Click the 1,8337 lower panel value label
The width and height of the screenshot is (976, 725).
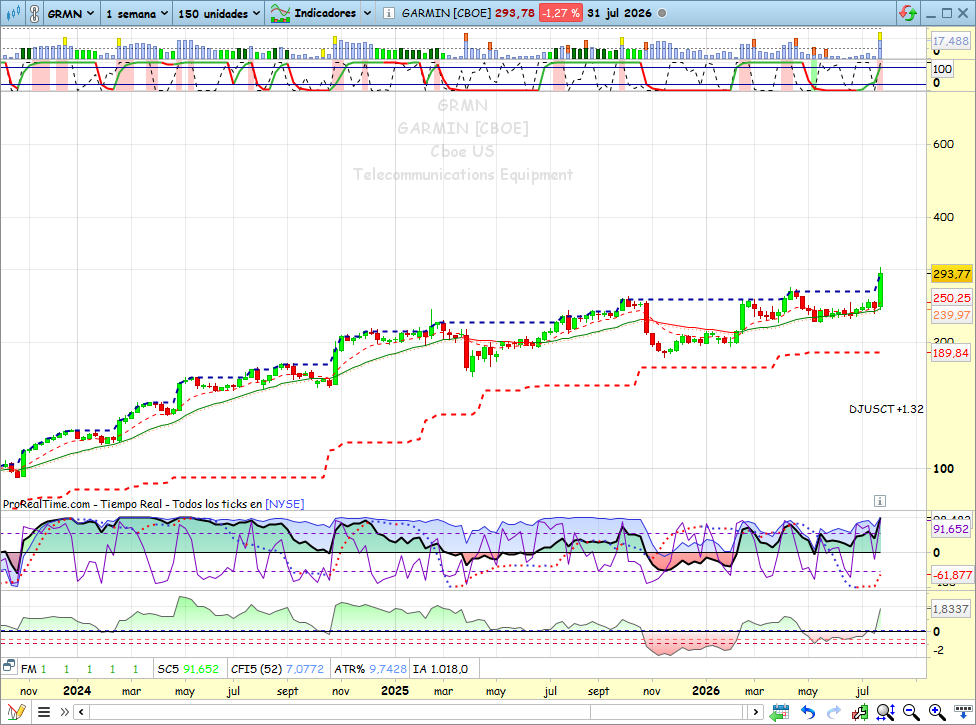pos(950,609)
